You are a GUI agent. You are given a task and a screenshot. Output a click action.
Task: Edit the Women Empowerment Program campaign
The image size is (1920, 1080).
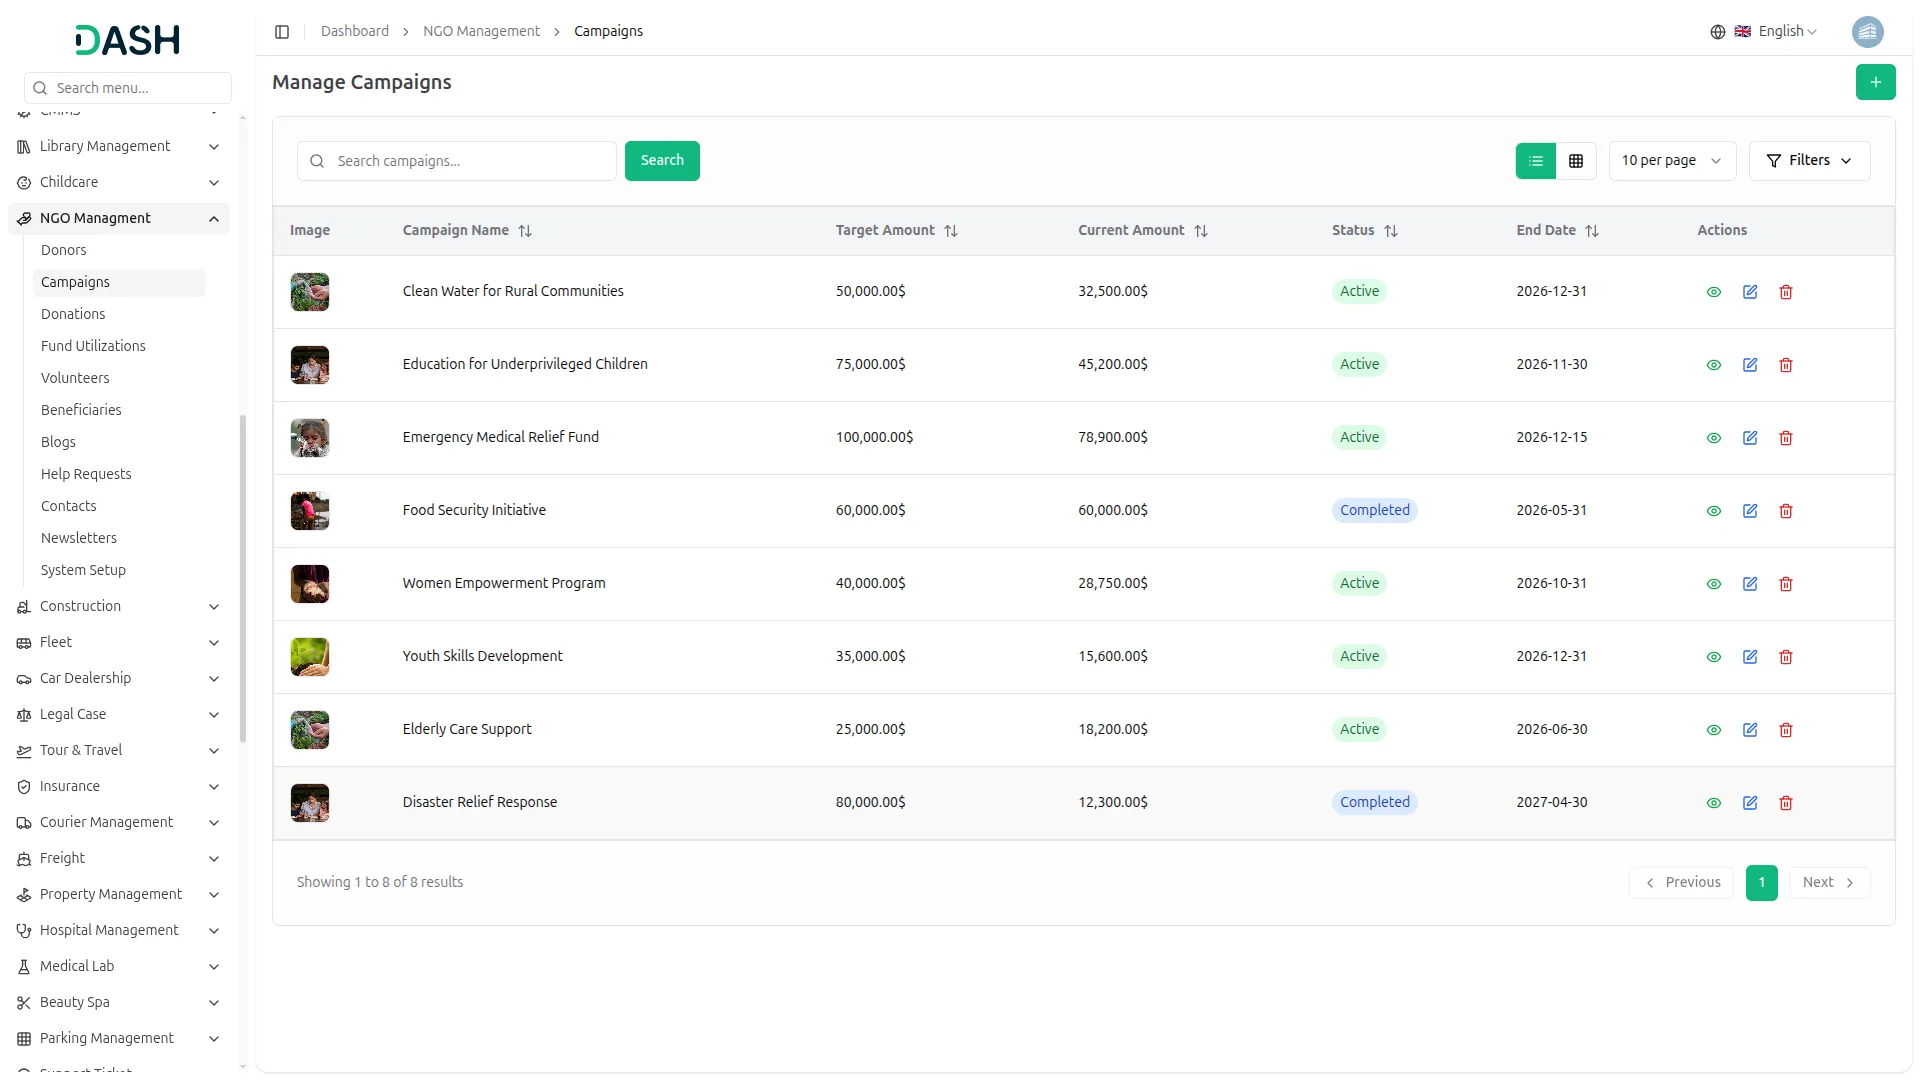coord(1750,584)
